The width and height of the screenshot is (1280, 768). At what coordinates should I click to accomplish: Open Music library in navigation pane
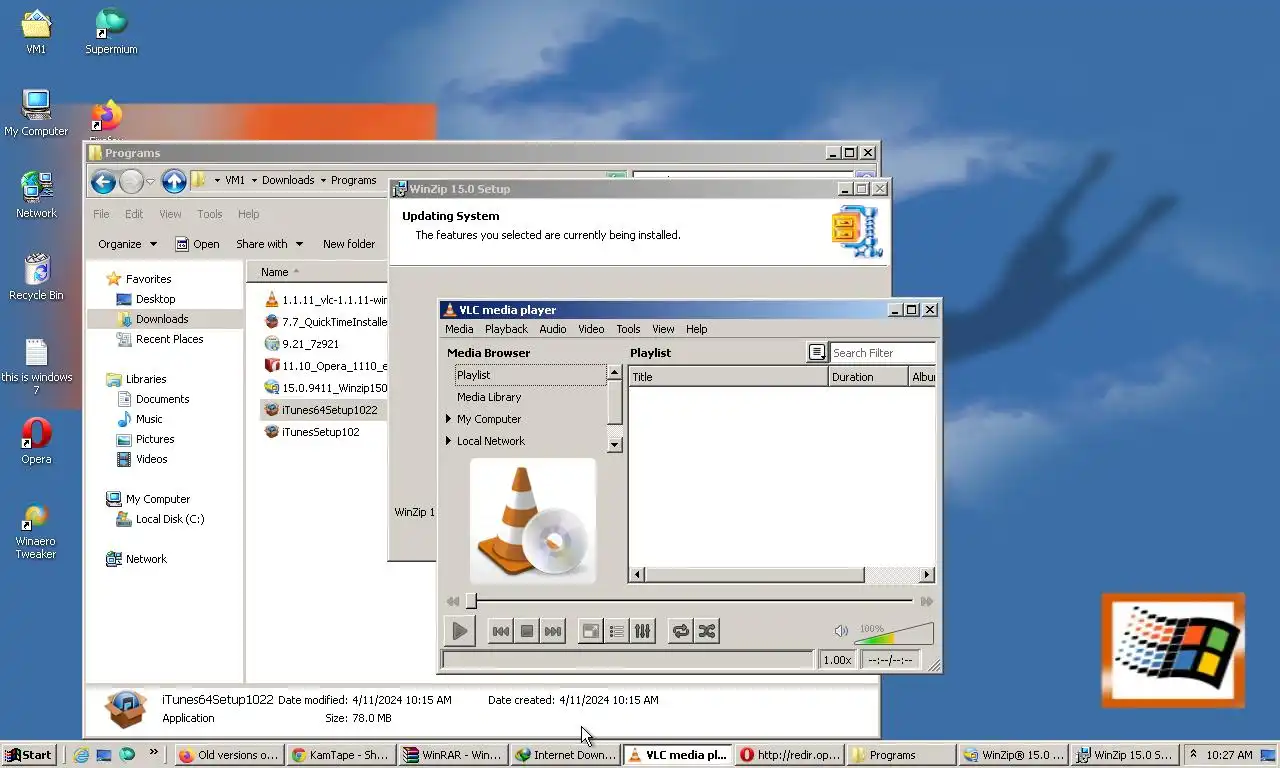149,419
